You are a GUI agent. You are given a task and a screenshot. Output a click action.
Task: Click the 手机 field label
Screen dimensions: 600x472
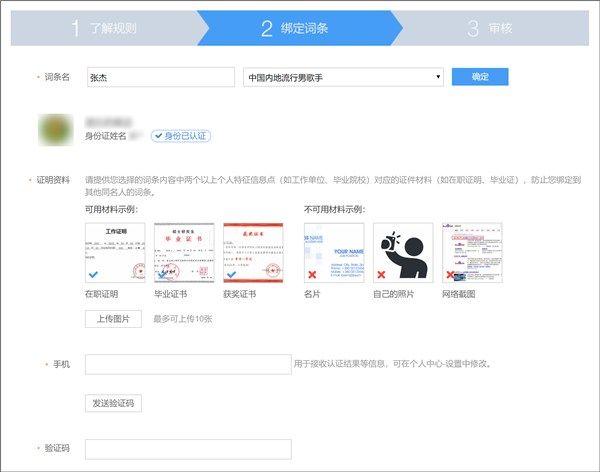[61, 364]
